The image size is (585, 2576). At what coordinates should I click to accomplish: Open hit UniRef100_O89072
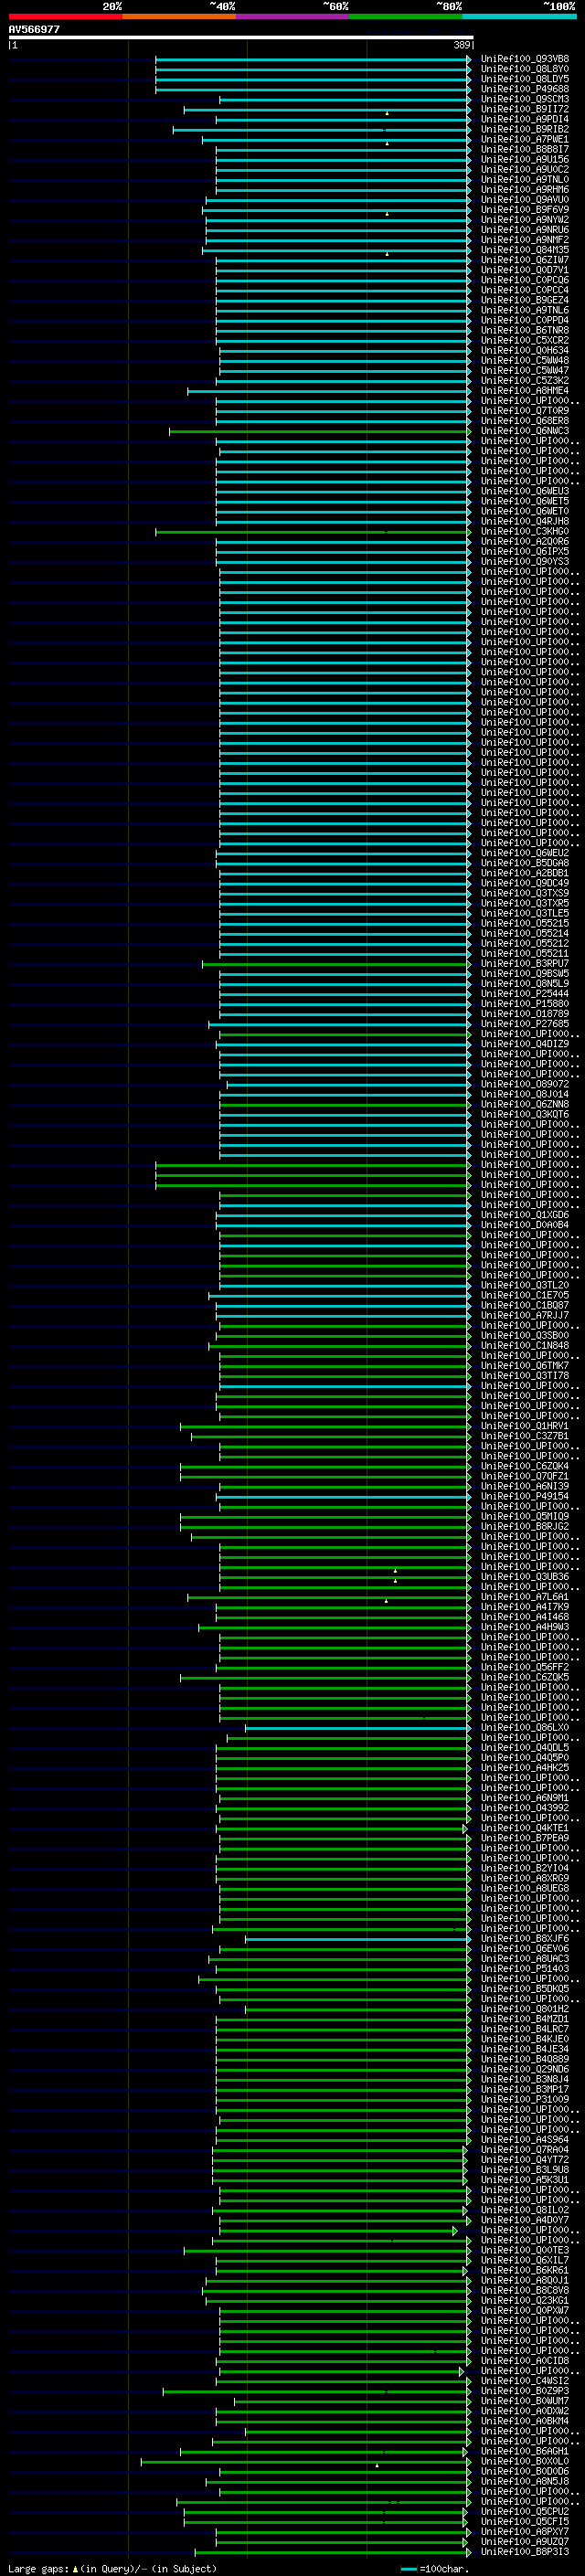[524, 1084]
